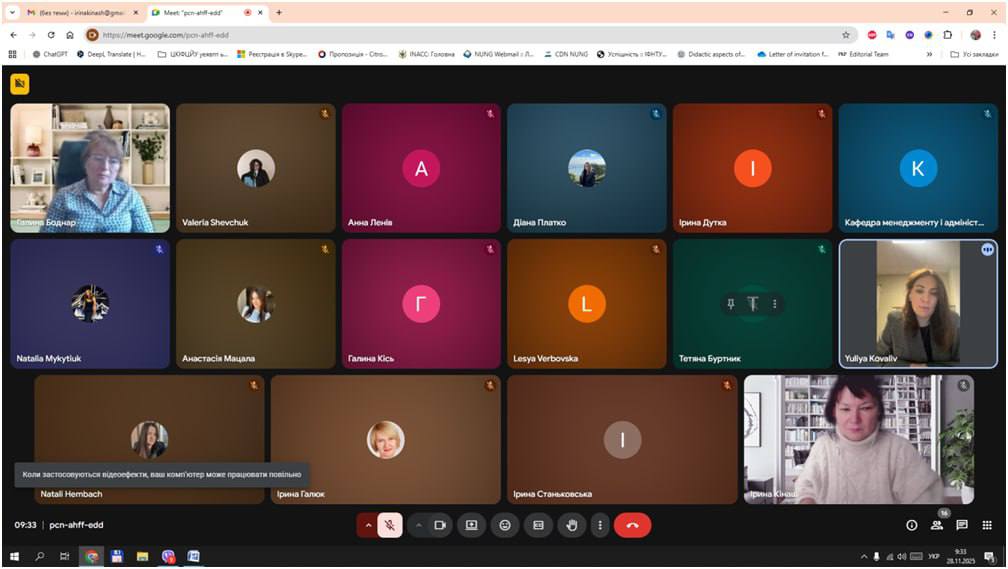Screen dimensions: 1008x569
Task: Expand the video settings arrow beside camera
Action: click(418, 525)
